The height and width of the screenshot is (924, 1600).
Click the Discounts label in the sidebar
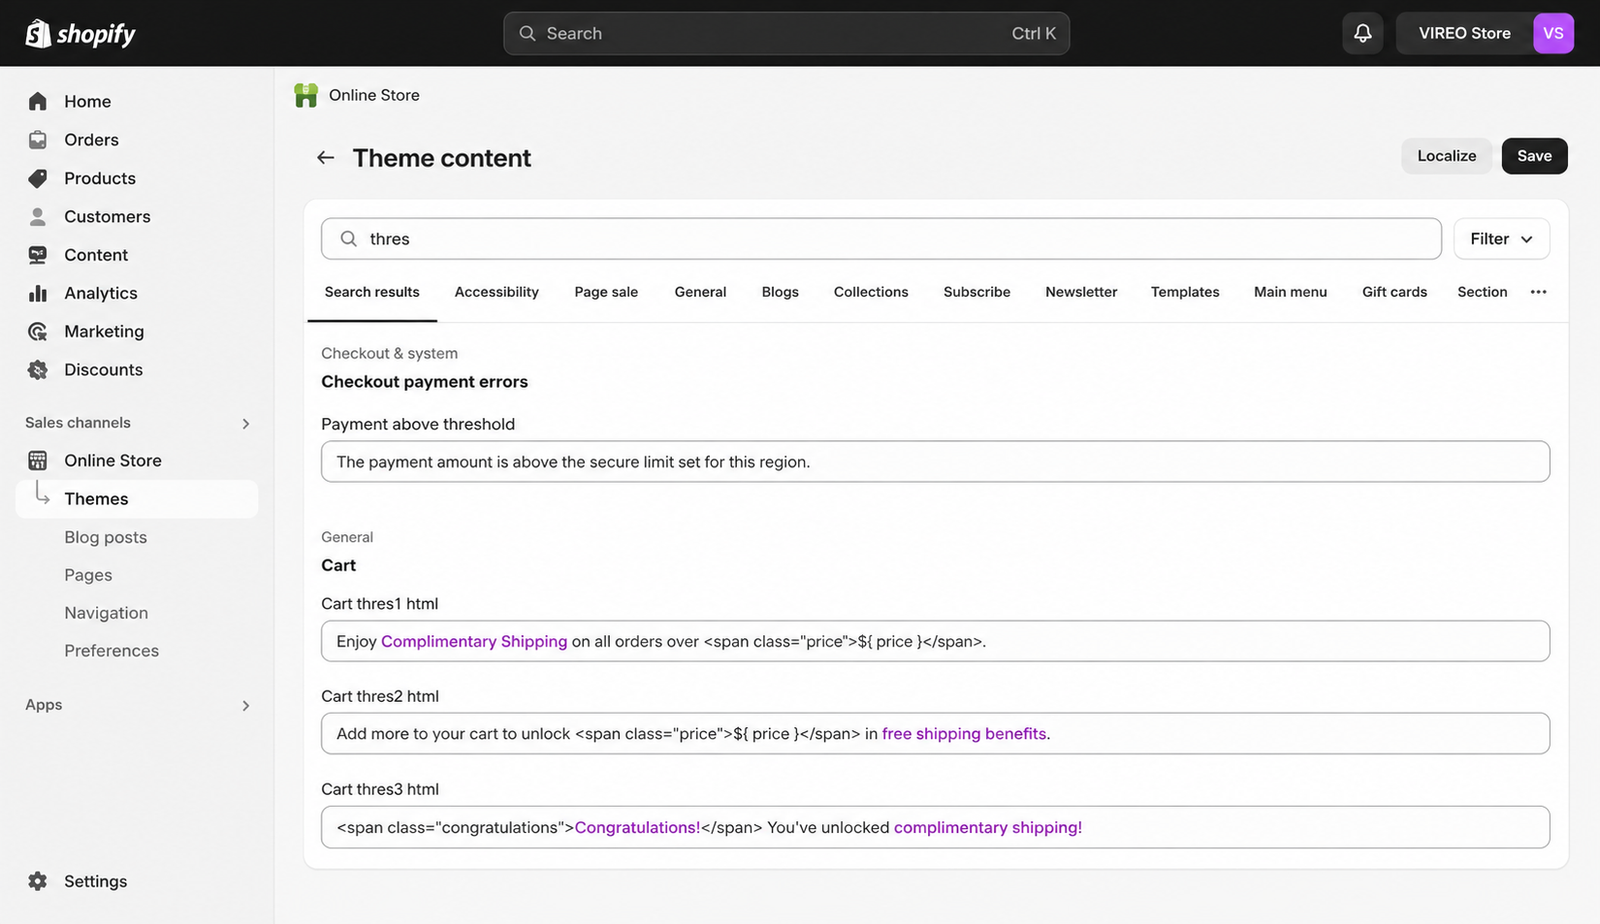103,370
